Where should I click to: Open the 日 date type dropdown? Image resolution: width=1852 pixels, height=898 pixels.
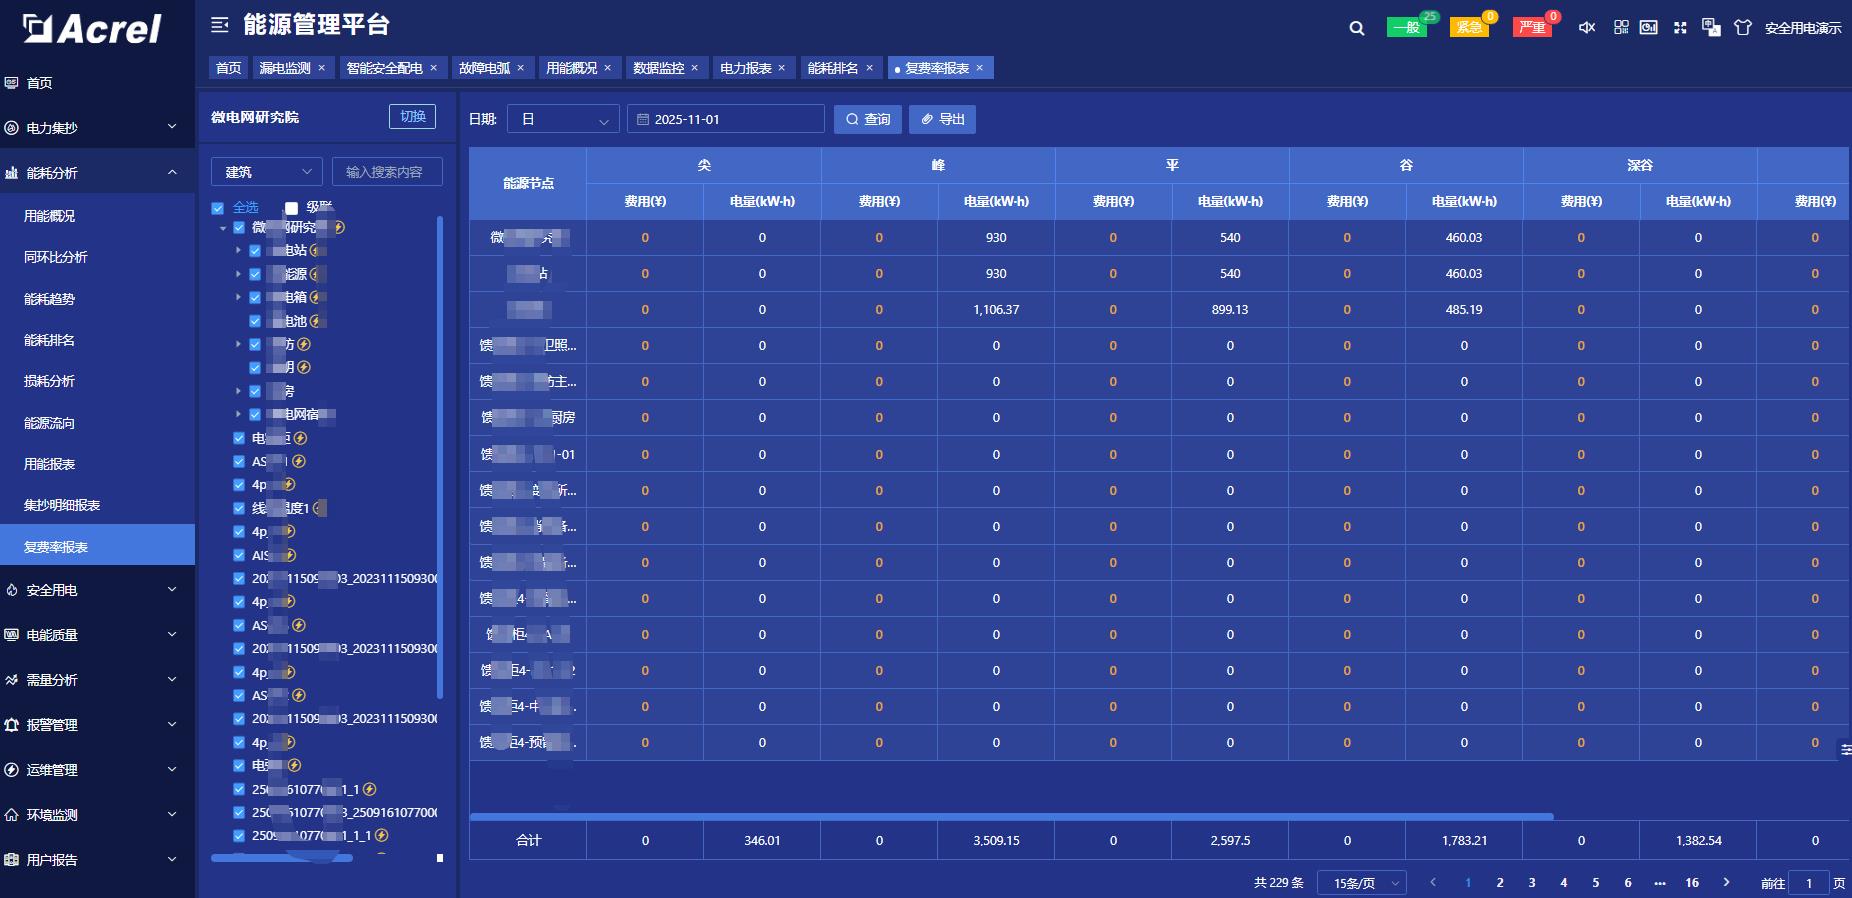pyautogui.click(x=563, y=119)
